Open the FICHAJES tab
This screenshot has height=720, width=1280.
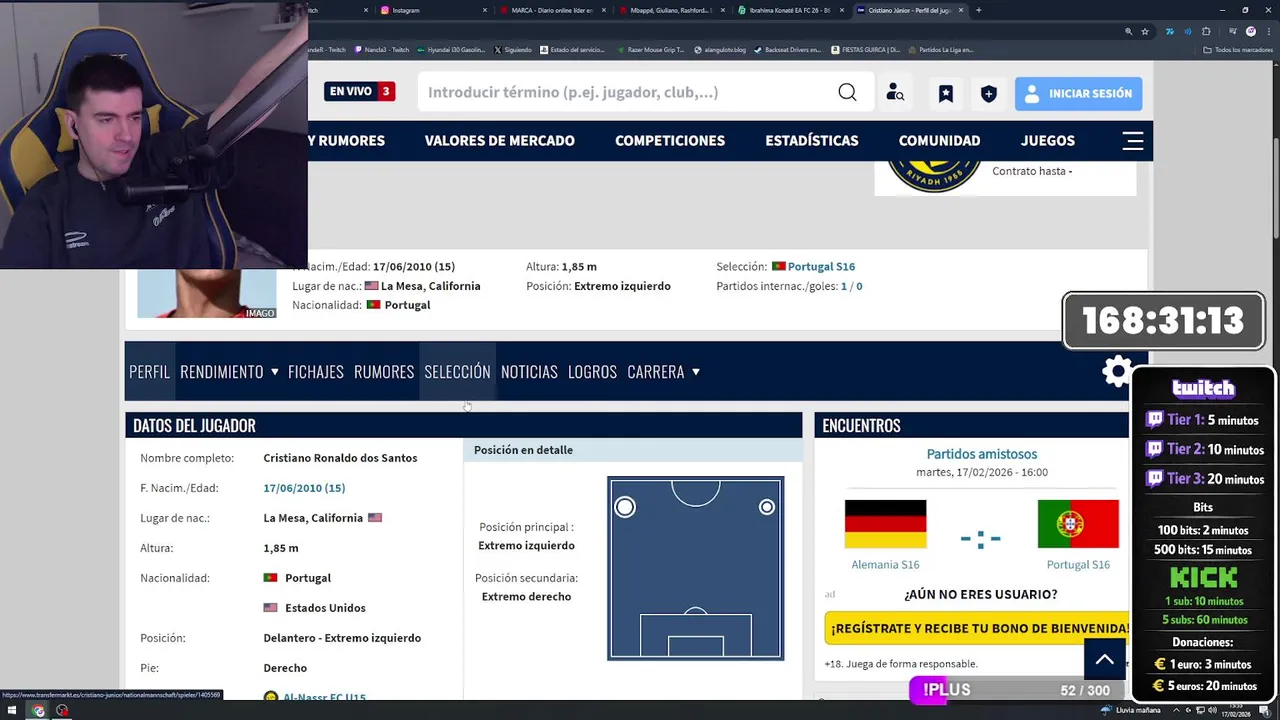tap(316, 371)
